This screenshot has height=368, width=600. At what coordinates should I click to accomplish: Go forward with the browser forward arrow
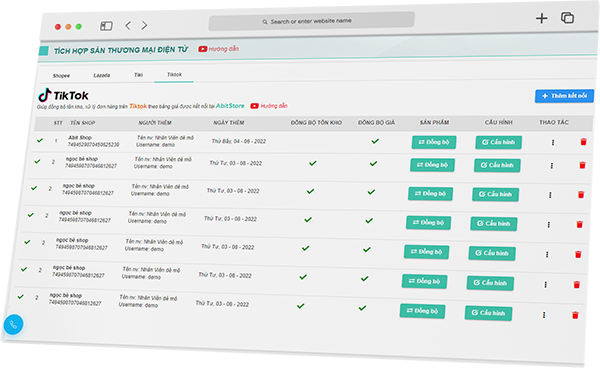click(x=144, y=25)
